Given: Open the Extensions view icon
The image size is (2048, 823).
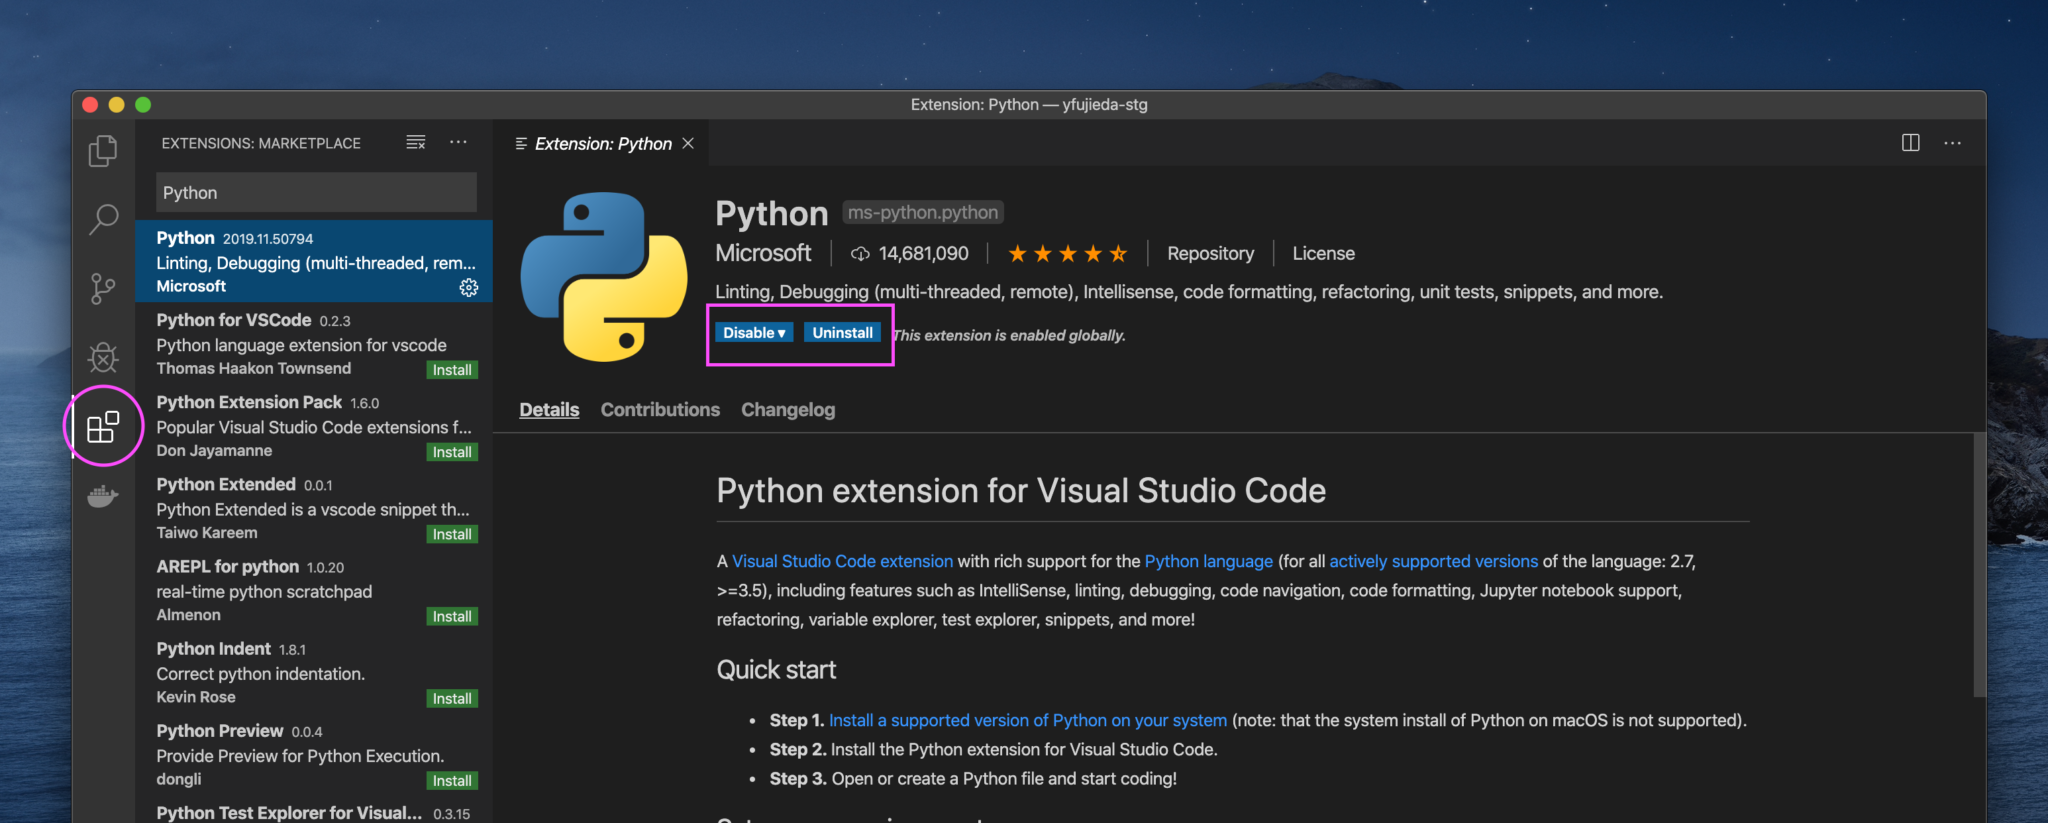Looking at the screenshot, I should click(x=103, y=427).
